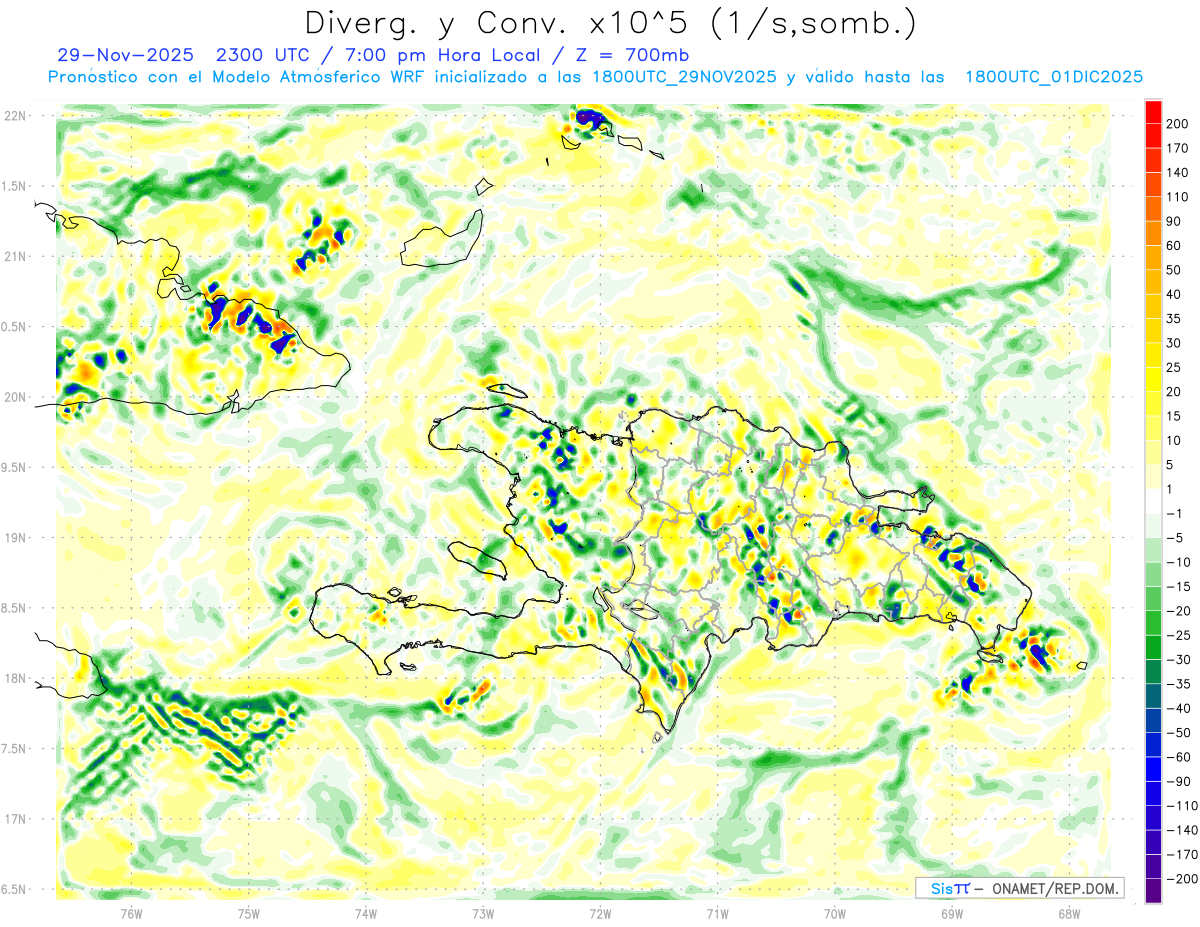Click the 17N latitude label
1200x927 pixels.
pos(15,818)
